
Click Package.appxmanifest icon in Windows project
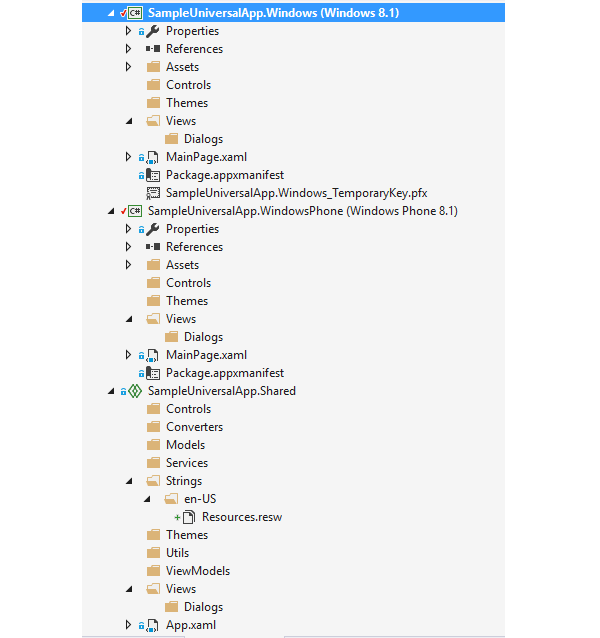(x=153, y=175)
